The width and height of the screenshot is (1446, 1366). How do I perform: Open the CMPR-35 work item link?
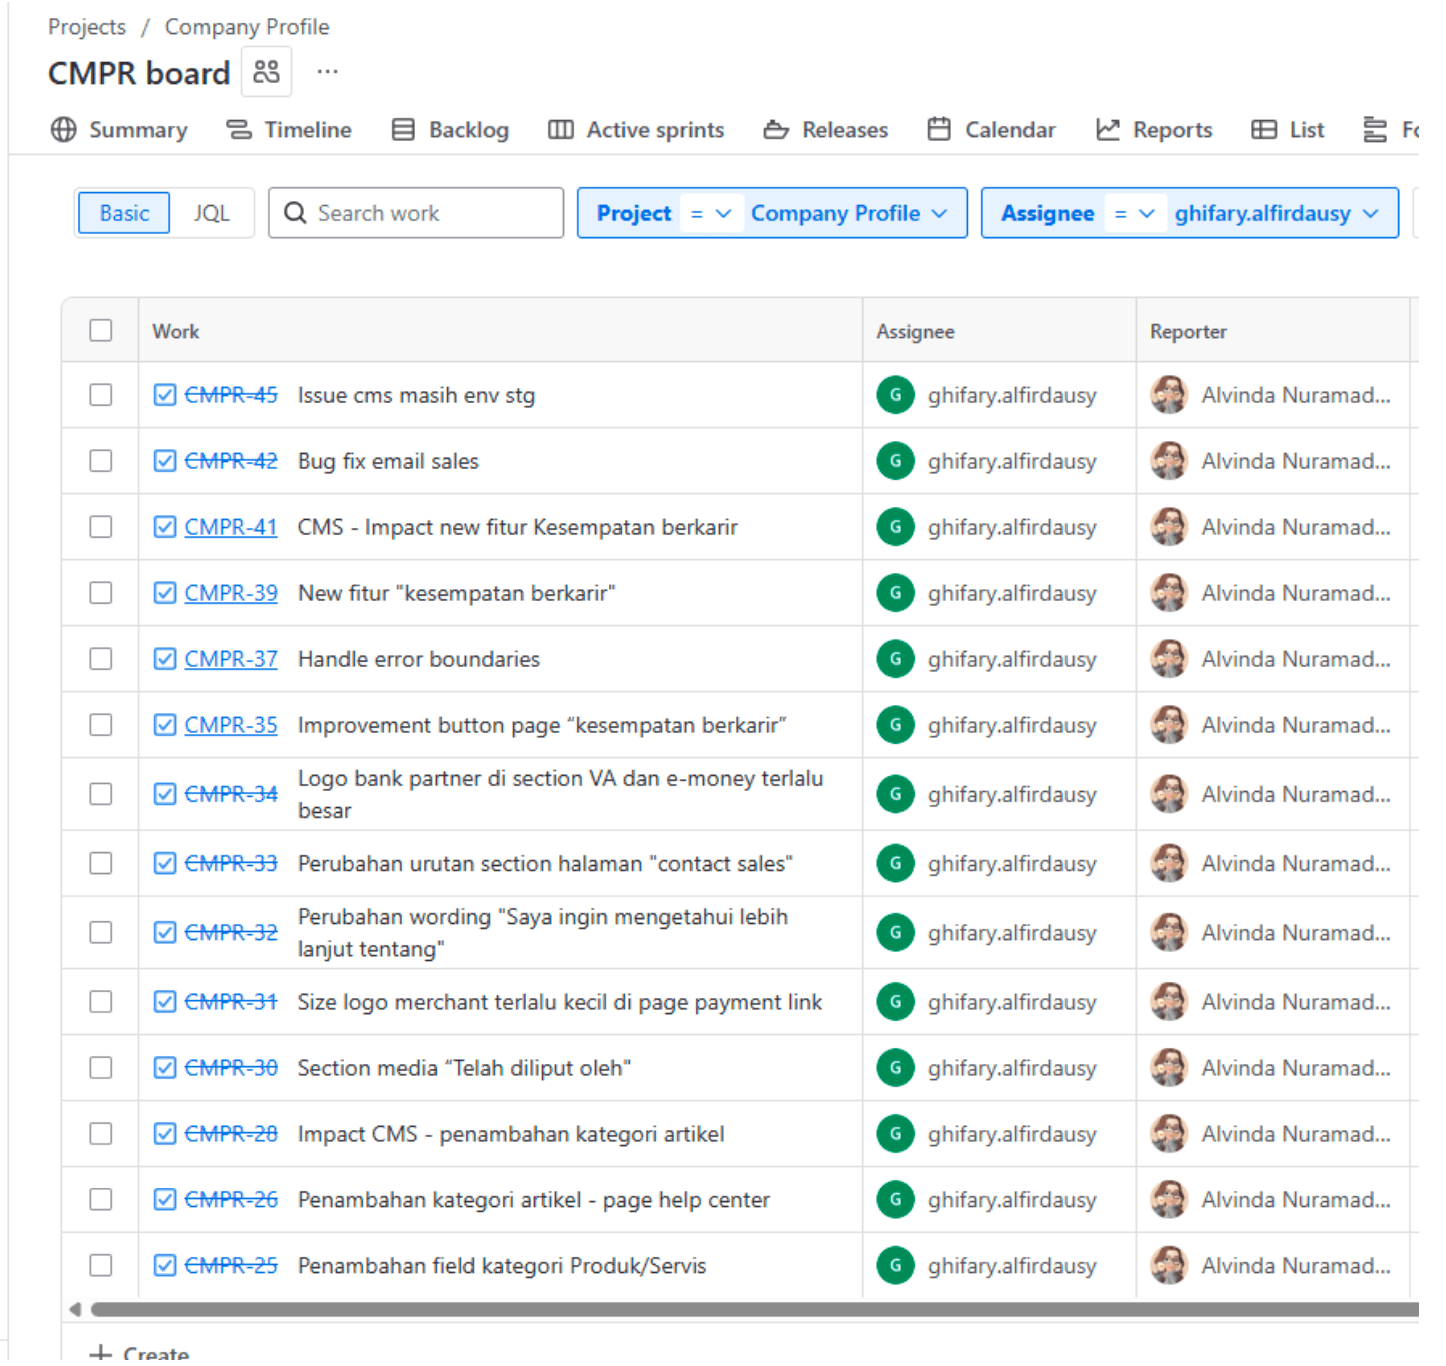(231, 725)
